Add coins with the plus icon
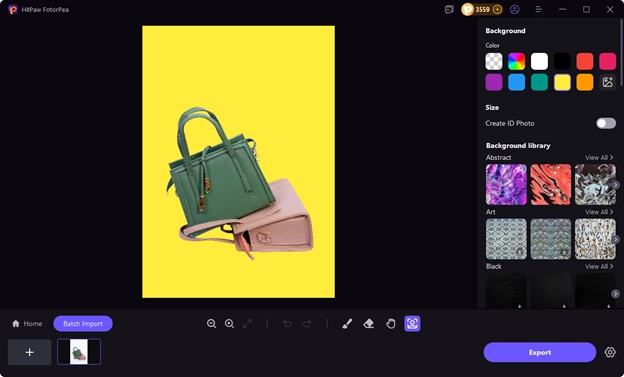The width and height of the screenshot is (624, 377). click(497, 9)
